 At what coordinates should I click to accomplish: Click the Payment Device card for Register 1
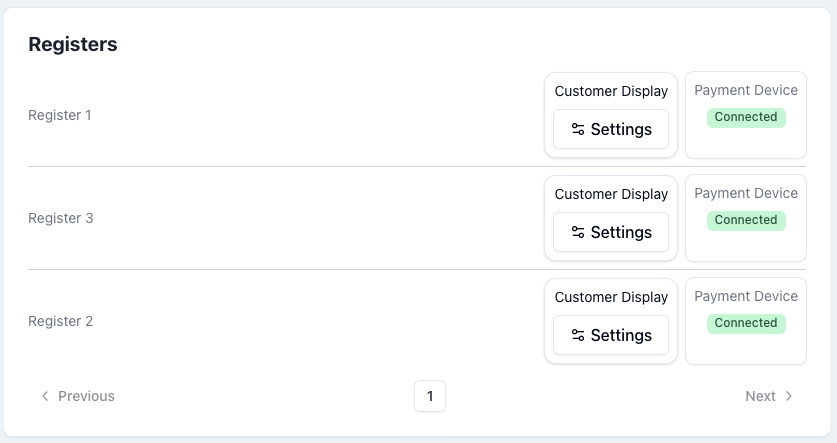pyautogui.click(x=746, y=142)
